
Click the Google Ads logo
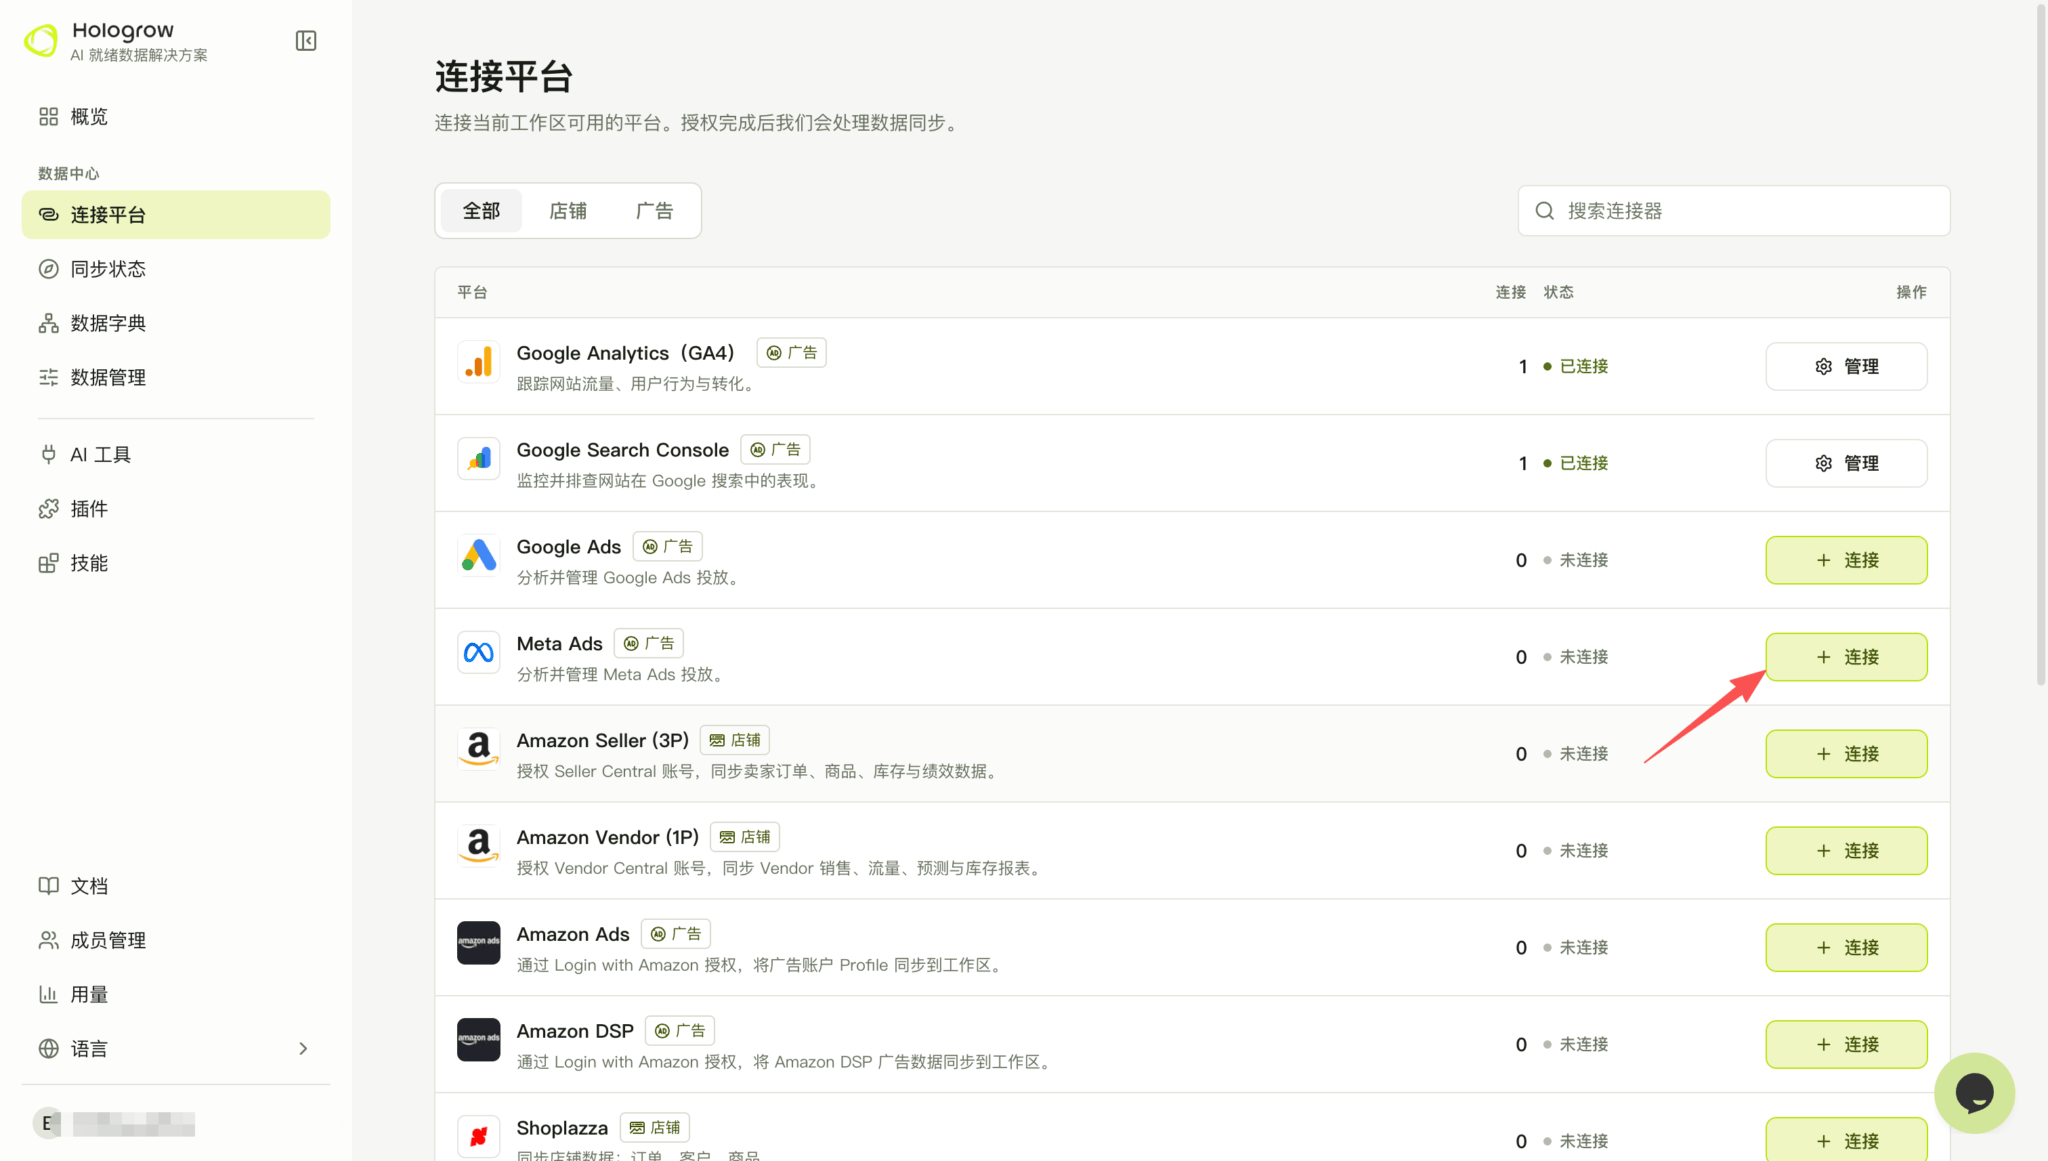pos(479,556)
